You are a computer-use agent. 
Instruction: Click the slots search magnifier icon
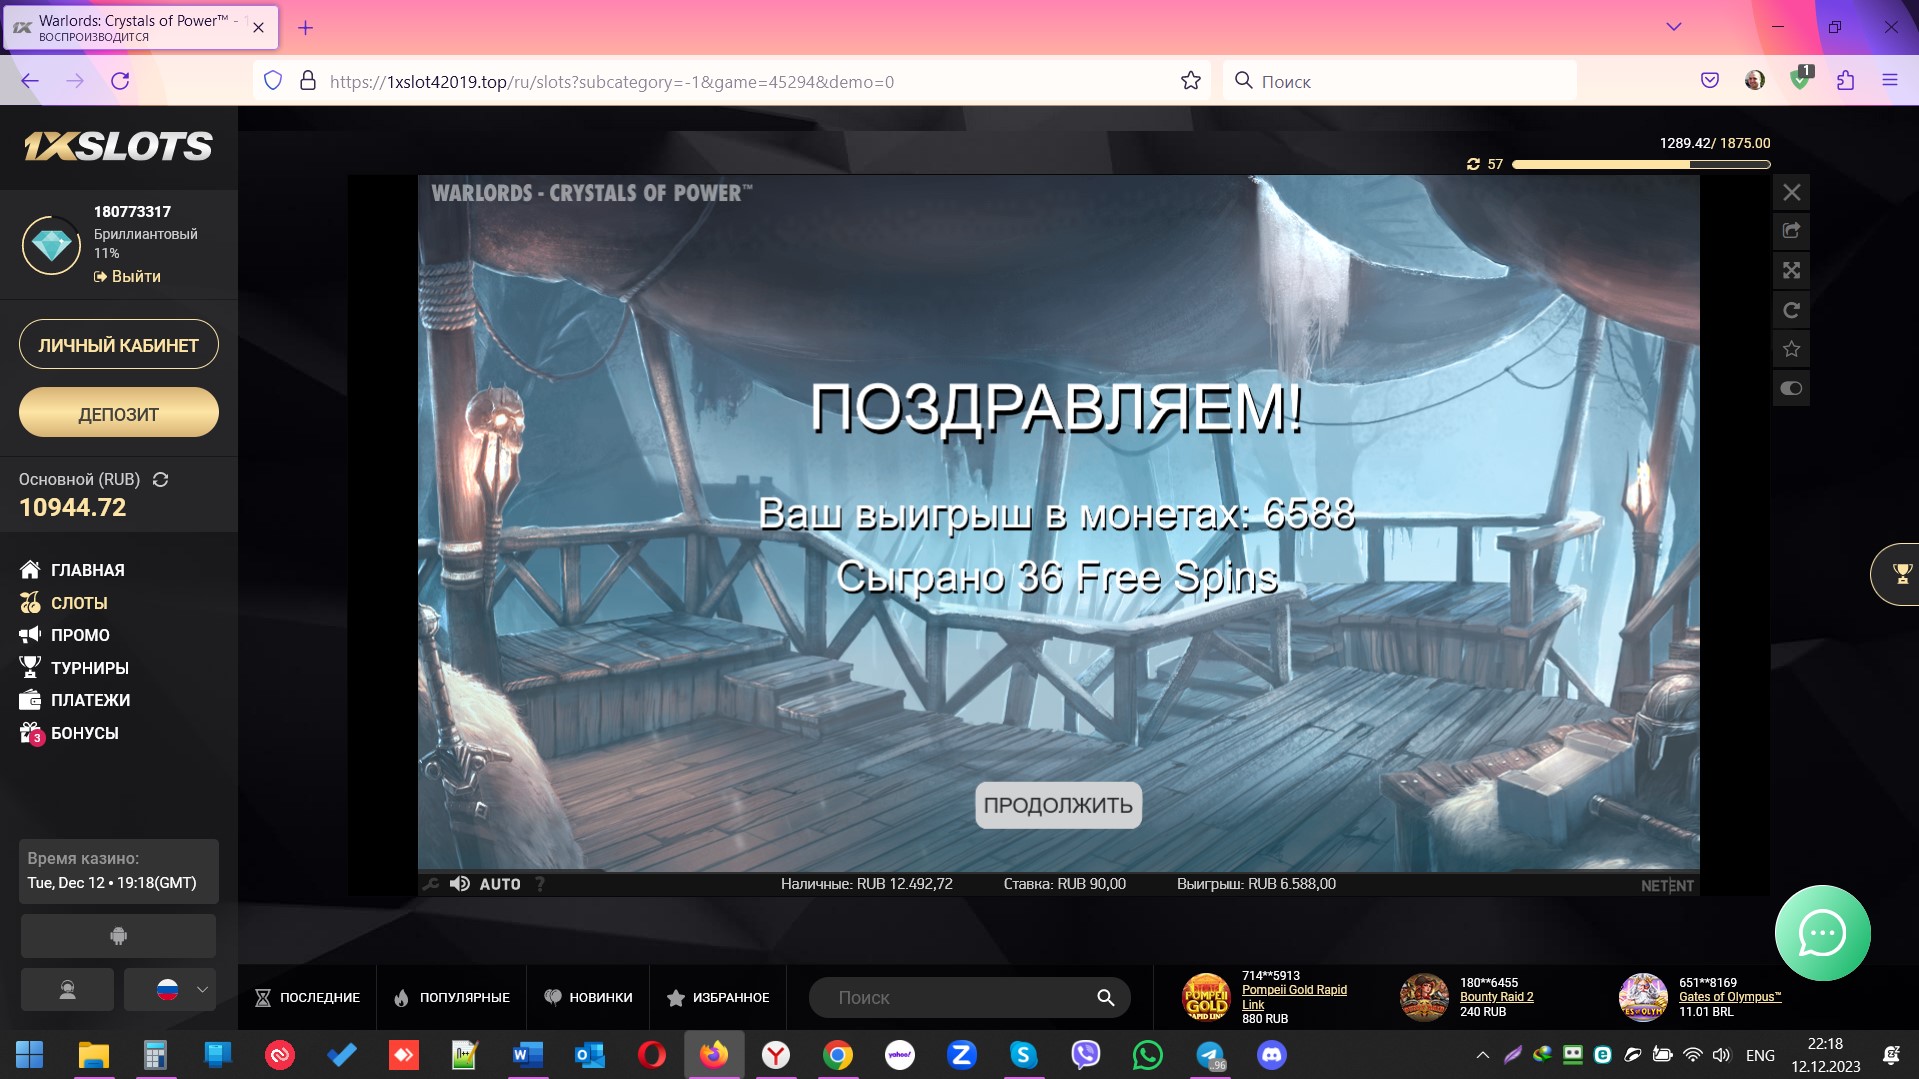click(x=1105, y=998)
